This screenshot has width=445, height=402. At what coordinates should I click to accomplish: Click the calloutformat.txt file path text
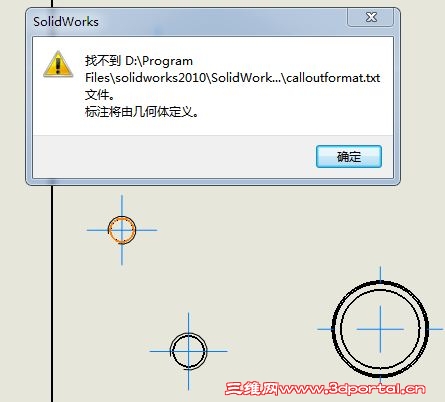pos(232,78)
